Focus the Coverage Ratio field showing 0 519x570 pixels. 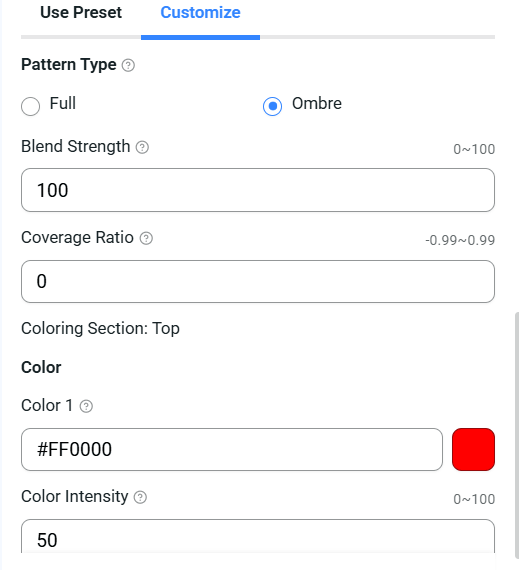pyautogui.click(x=258, y=281)
